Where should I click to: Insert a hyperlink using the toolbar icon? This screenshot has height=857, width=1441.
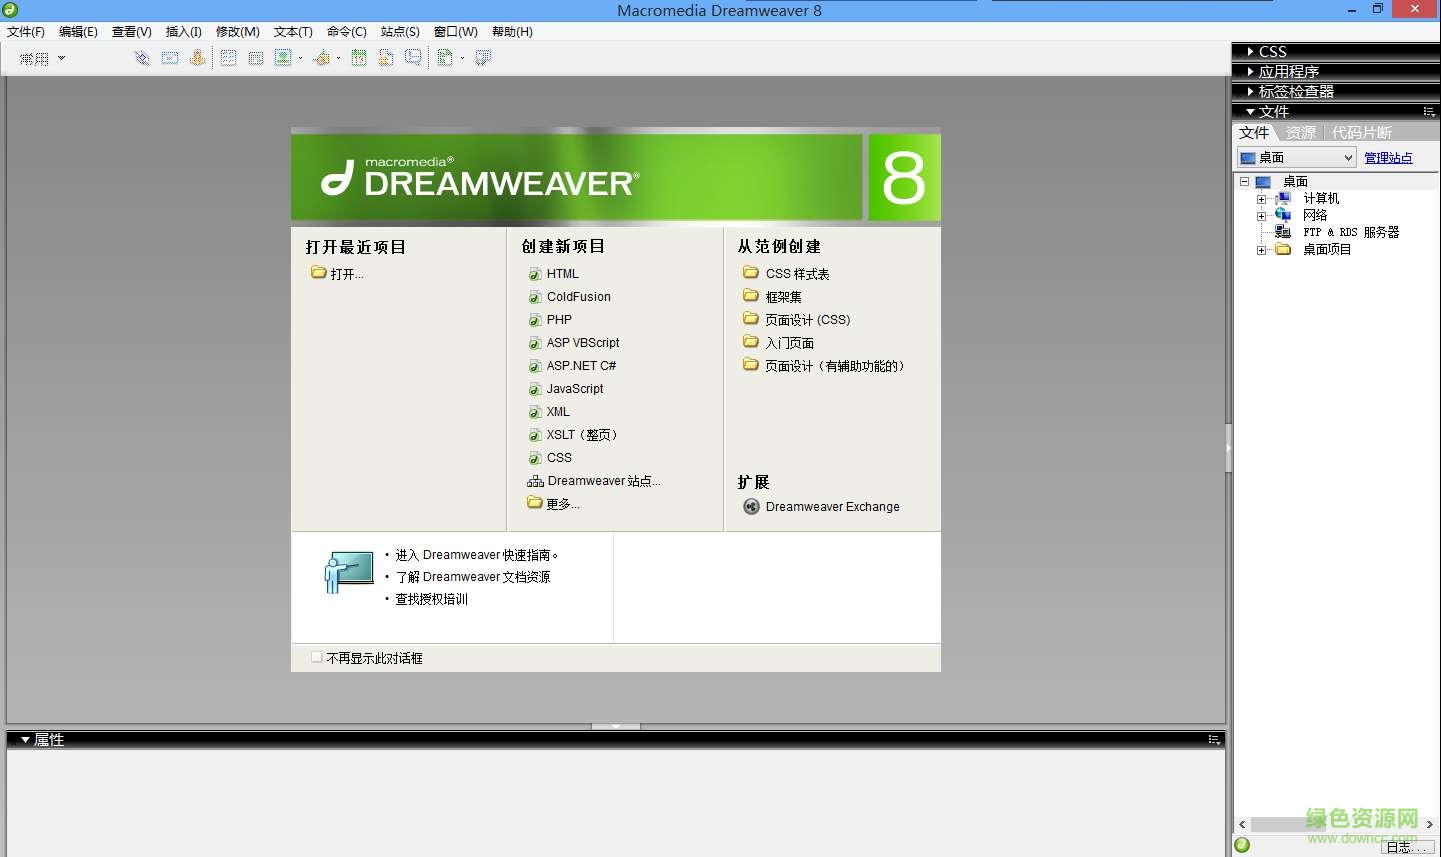141,57
